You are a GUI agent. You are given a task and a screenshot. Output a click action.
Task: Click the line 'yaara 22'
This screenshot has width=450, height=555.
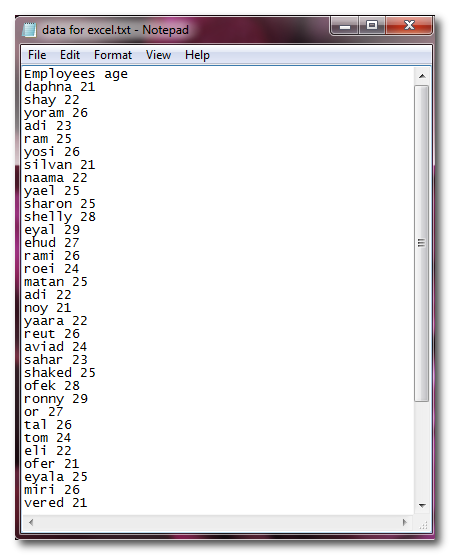click(x=56, y=321)
